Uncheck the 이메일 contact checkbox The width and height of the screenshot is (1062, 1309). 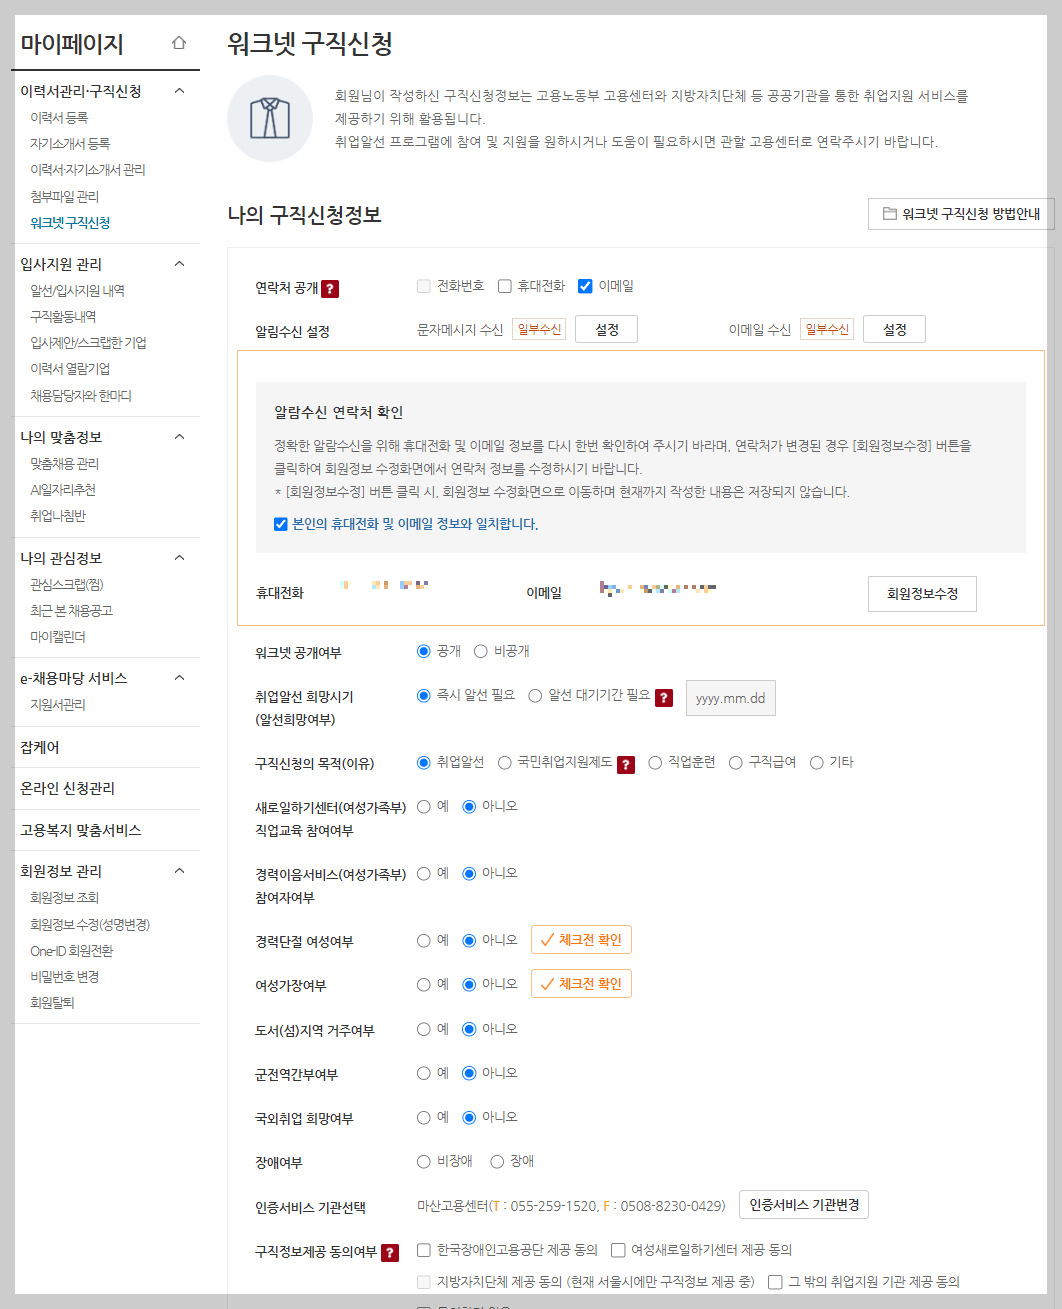coord(585,286)
